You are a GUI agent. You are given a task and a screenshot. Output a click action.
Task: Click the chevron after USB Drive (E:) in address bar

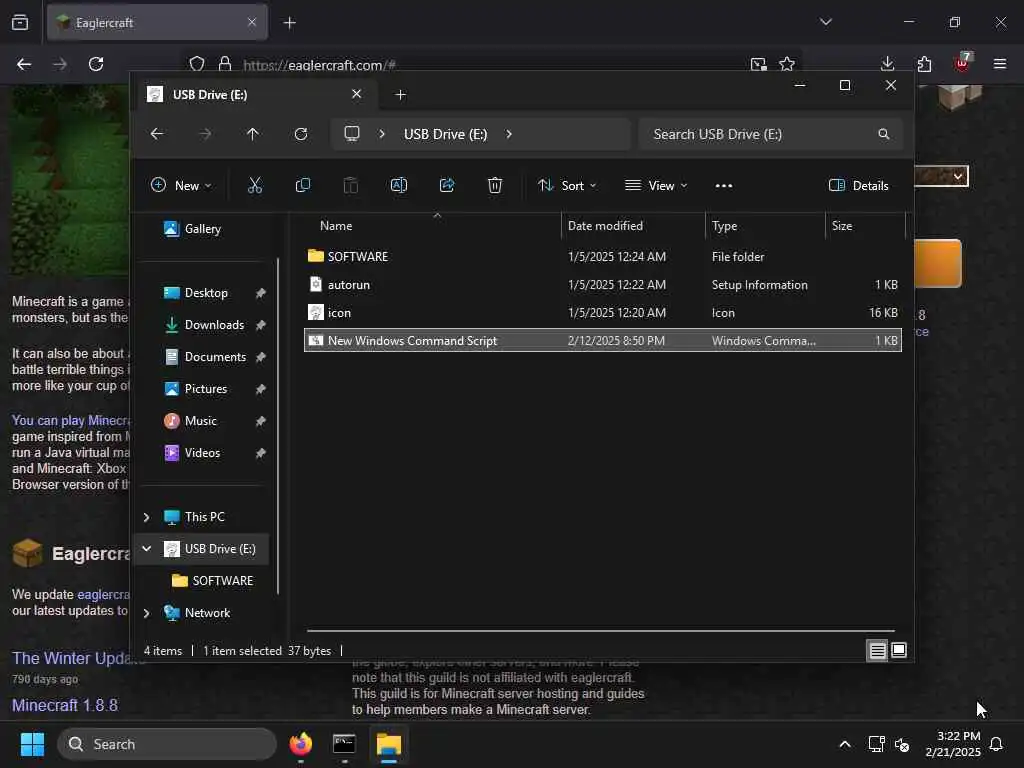pos(509,134)
